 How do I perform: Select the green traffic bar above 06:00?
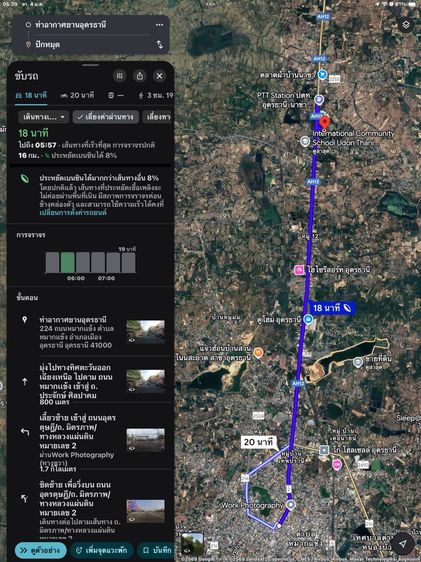[67, 263]
